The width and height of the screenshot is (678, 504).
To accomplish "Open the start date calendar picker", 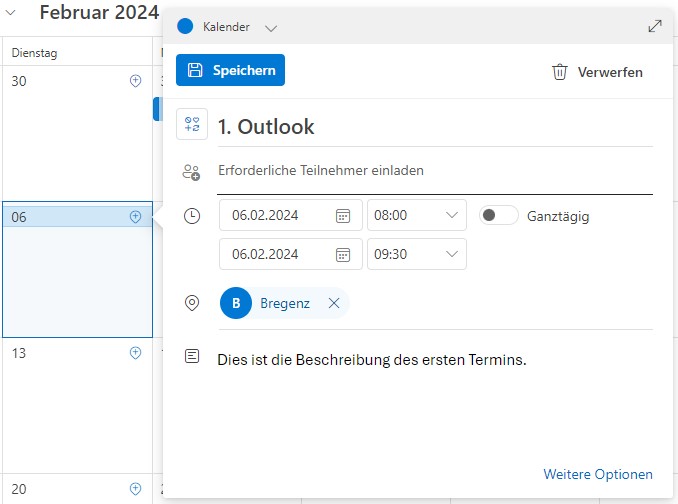I will point(342,215).
